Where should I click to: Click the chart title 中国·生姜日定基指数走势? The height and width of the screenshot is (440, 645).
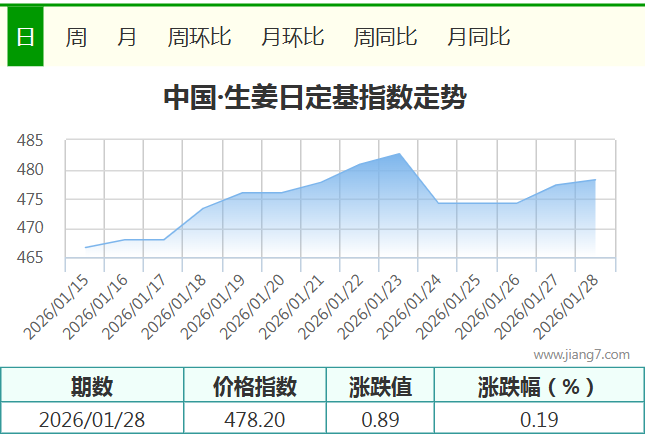[x=314, y=98]
